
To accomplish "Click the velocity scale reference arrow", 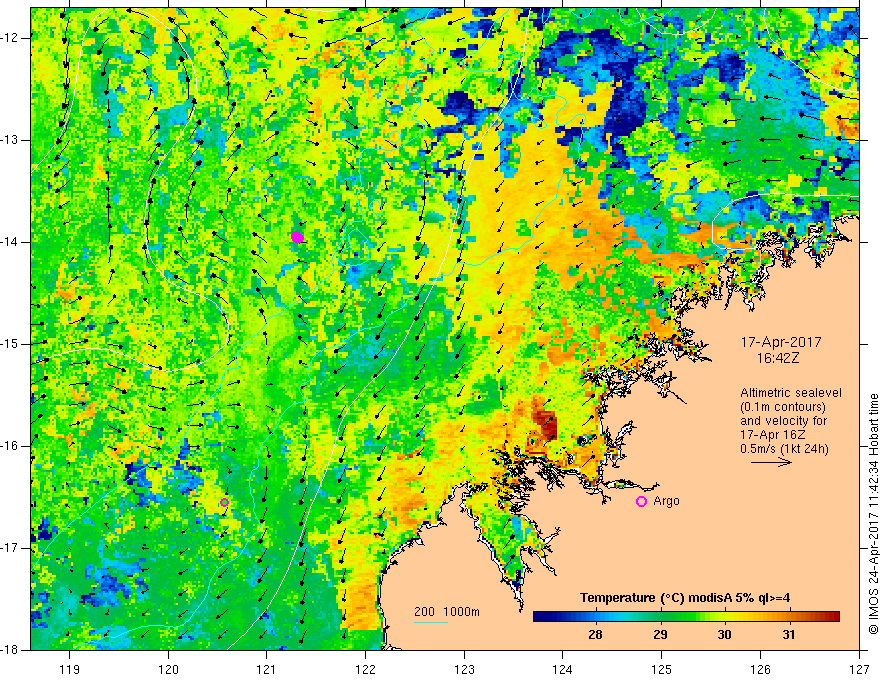I will click(x=771, y=462).
